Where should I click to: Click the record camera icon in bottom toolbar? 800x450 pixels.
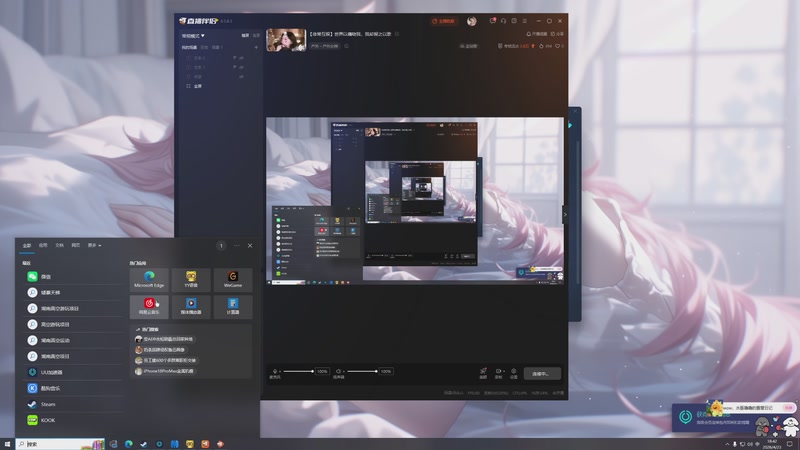pyautogui.click(x=498, y=373)
